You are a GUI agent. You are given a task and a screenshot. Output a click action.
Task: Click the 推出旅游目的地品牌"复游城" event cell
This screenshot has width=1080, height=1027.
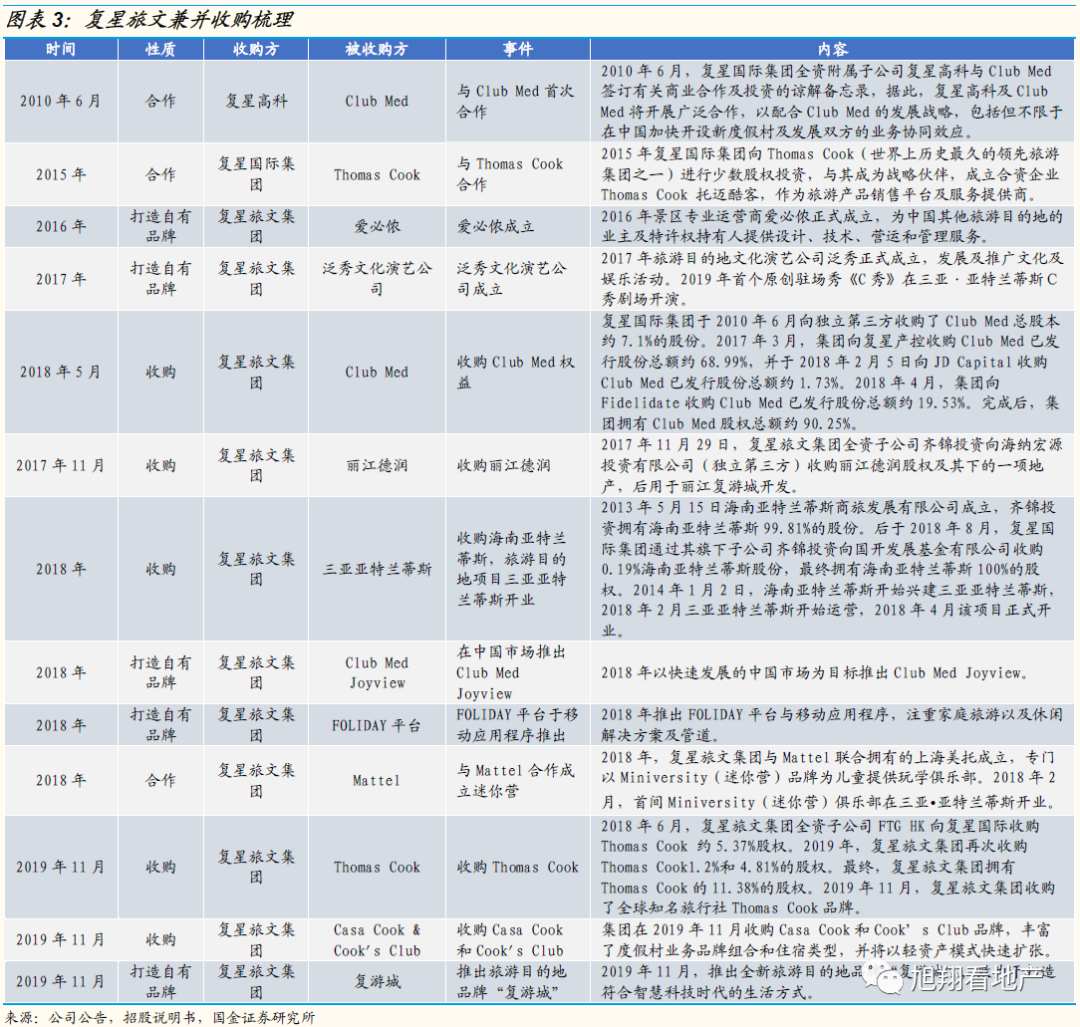tap(517, 982)
